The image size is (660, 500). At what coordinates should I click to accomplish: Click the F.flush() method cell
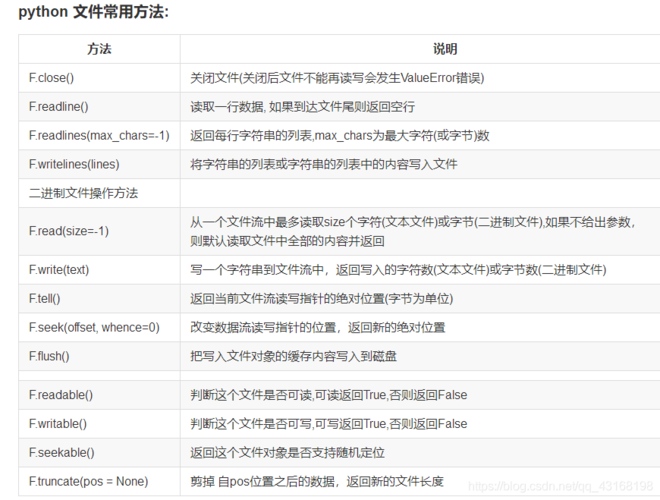click(x=99, y=356)
